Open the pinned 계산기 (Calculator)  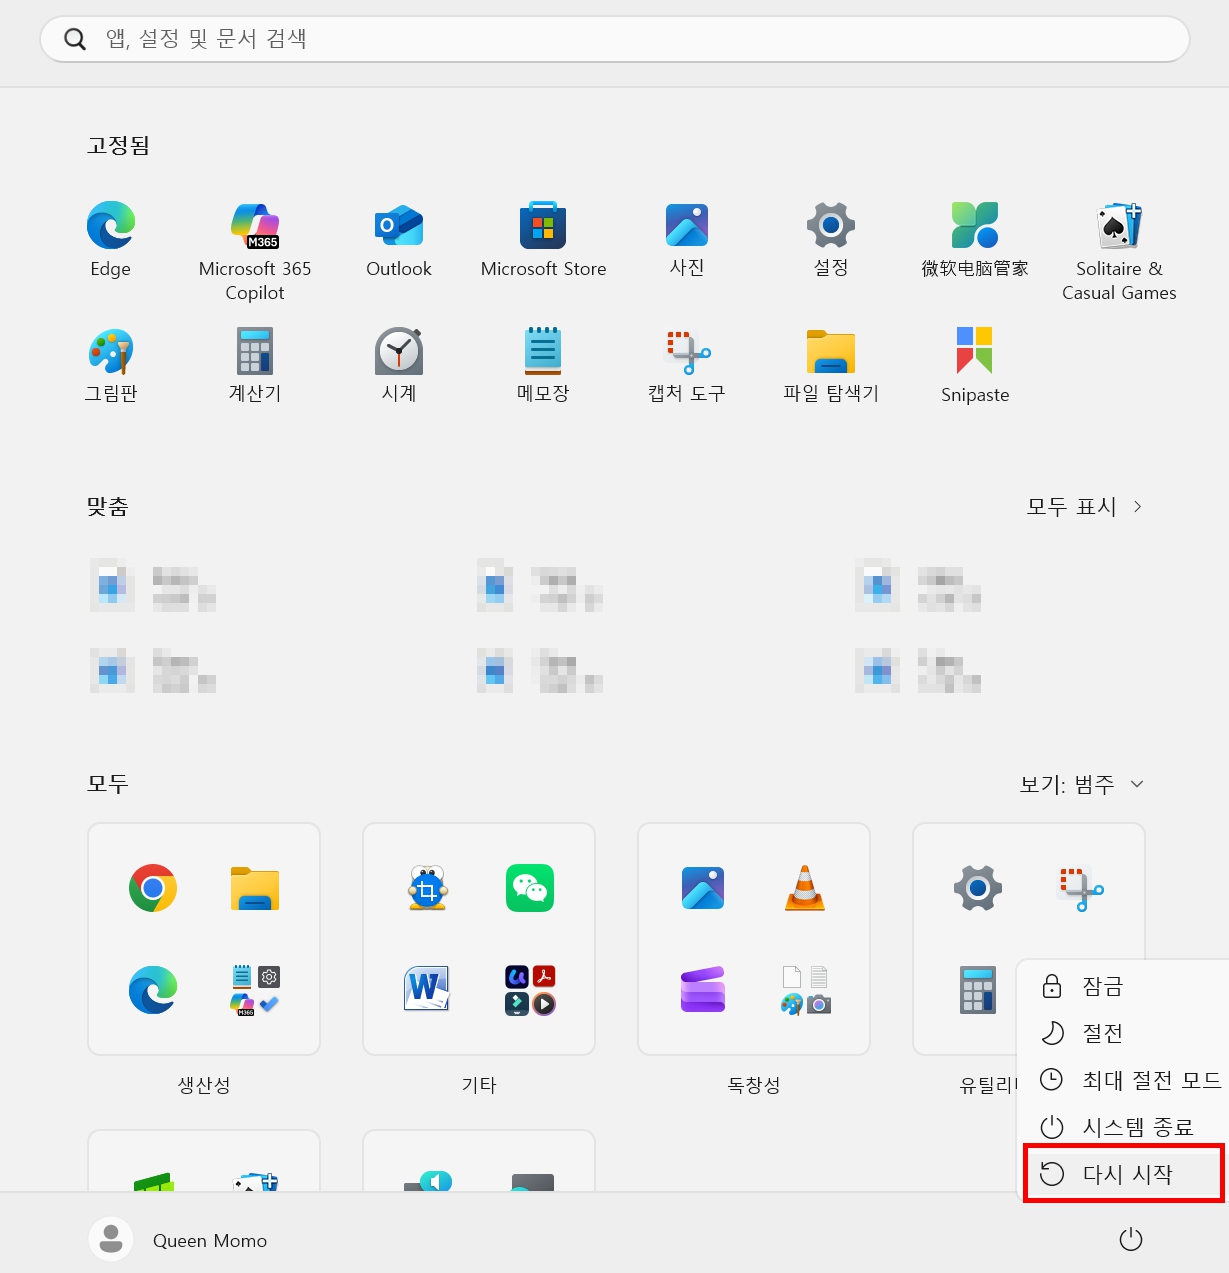click(255, 365)
